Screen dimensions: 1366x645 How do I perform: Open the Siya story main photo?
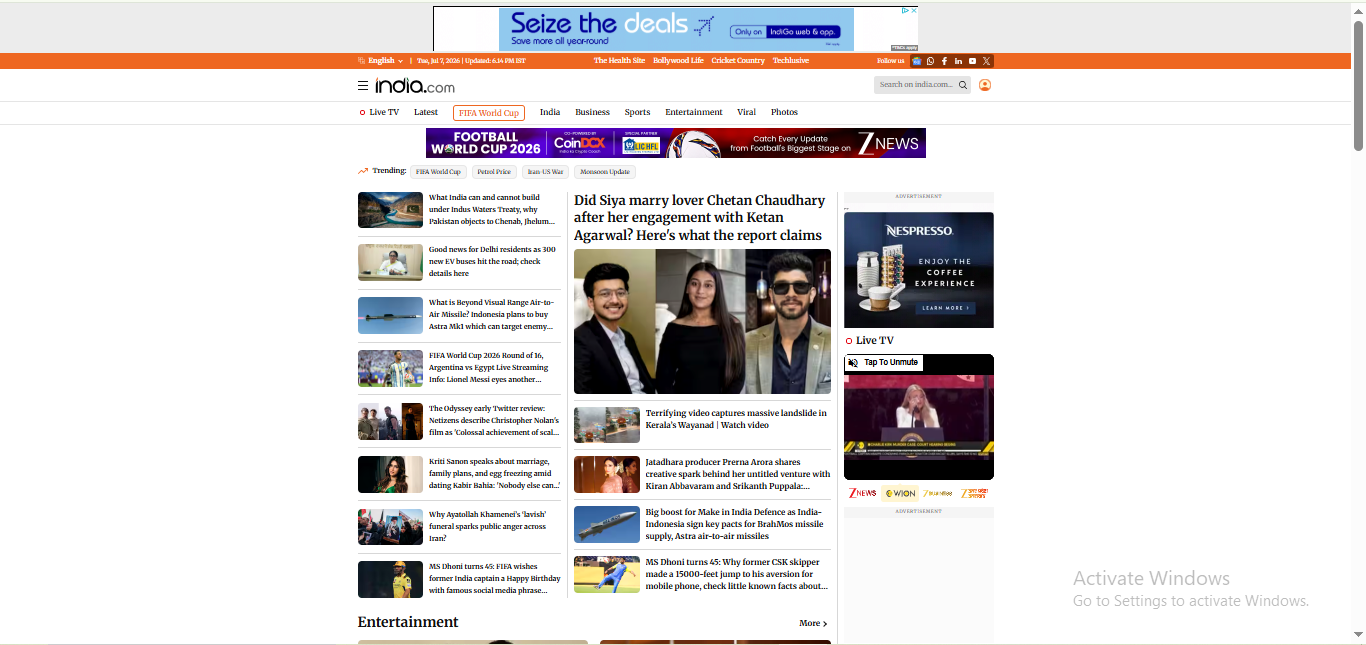click(702, 322)
